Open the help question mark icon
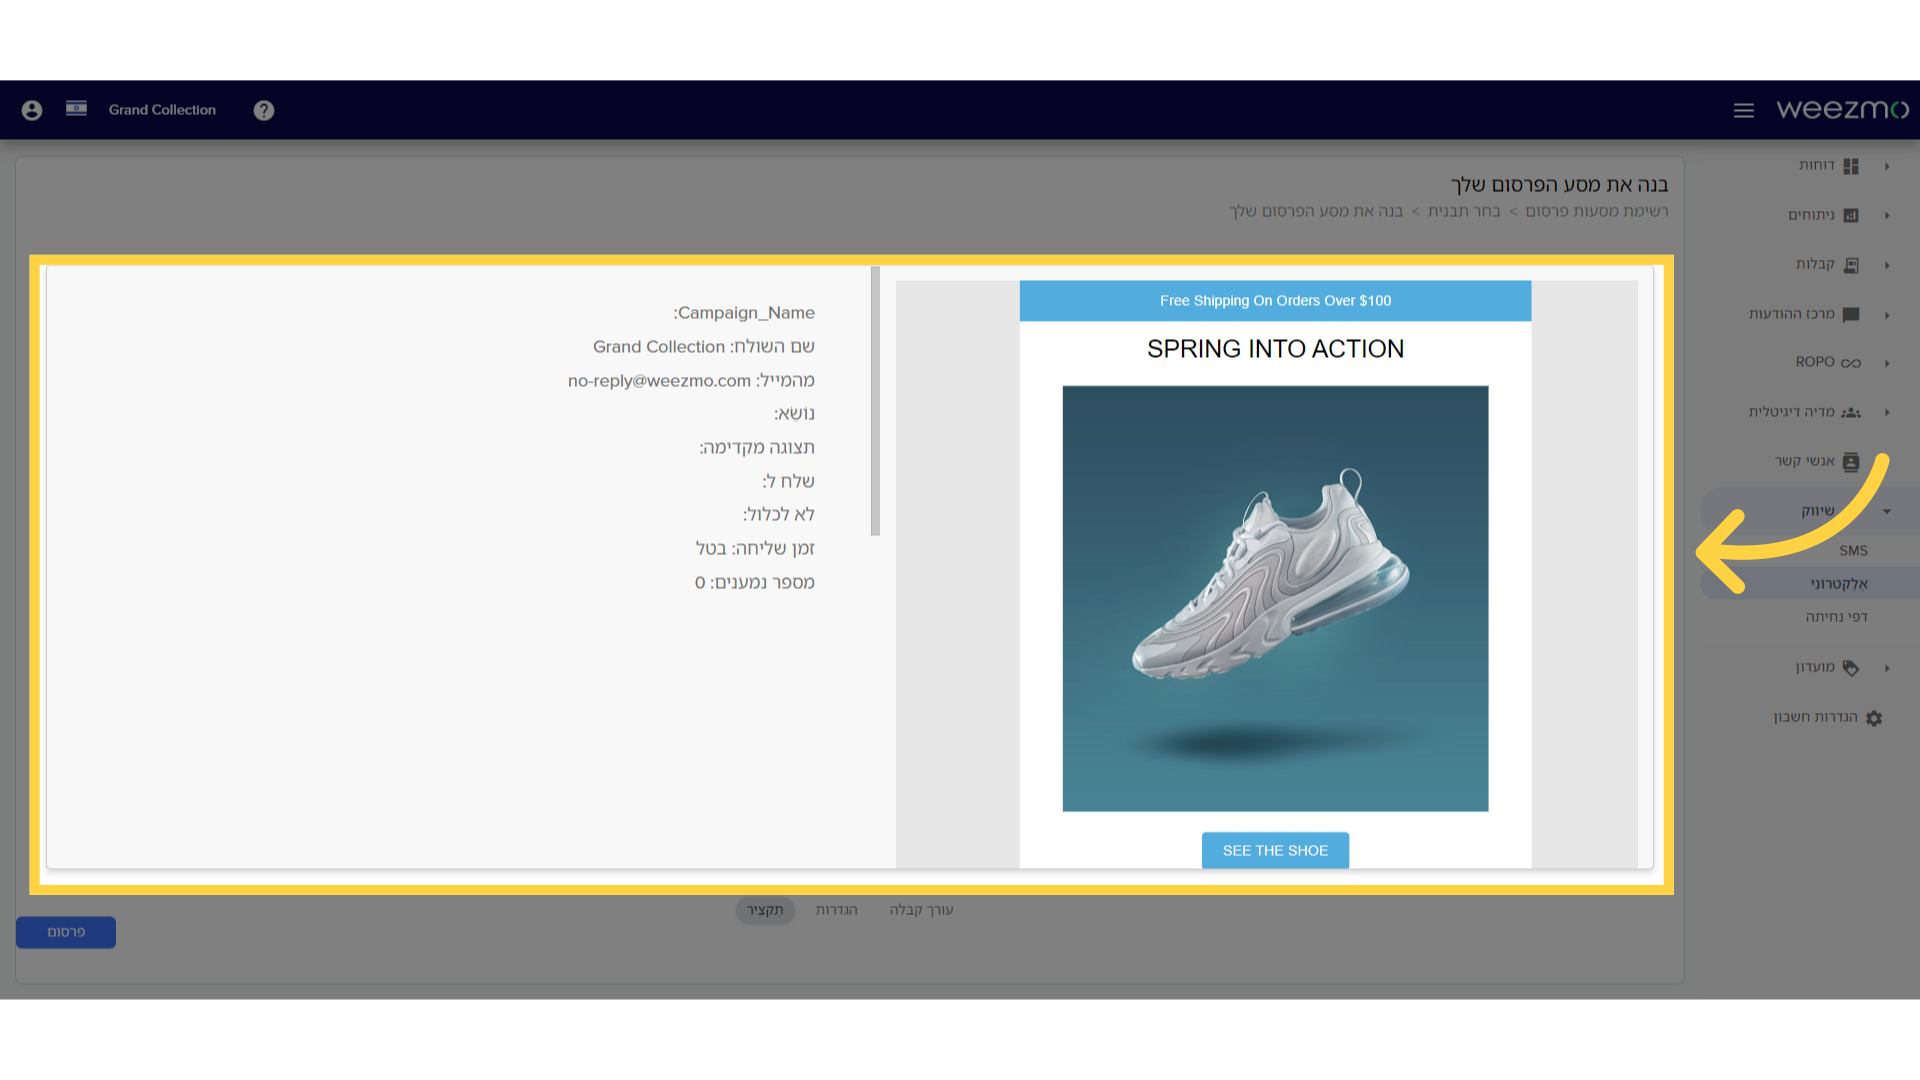The image size is (1920, 1080). coord(264,110)
